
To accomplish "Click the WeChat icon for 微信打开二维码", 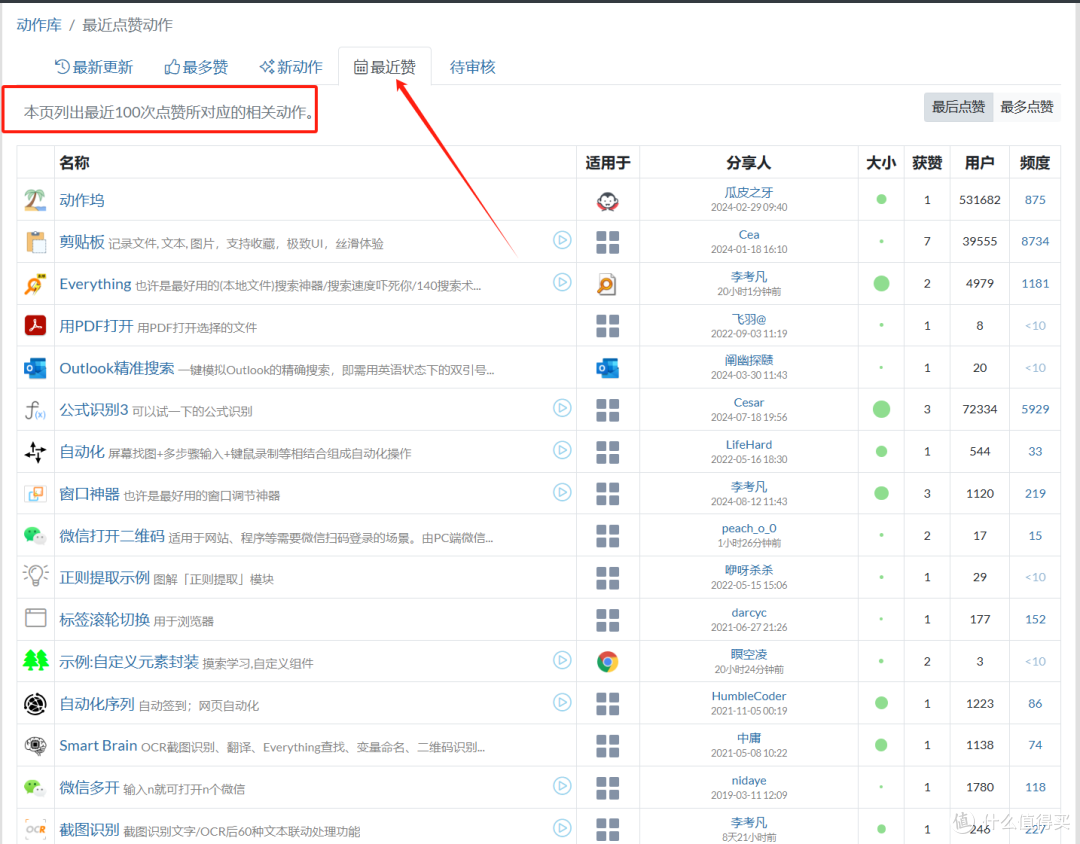I will [x=35, y=535].
